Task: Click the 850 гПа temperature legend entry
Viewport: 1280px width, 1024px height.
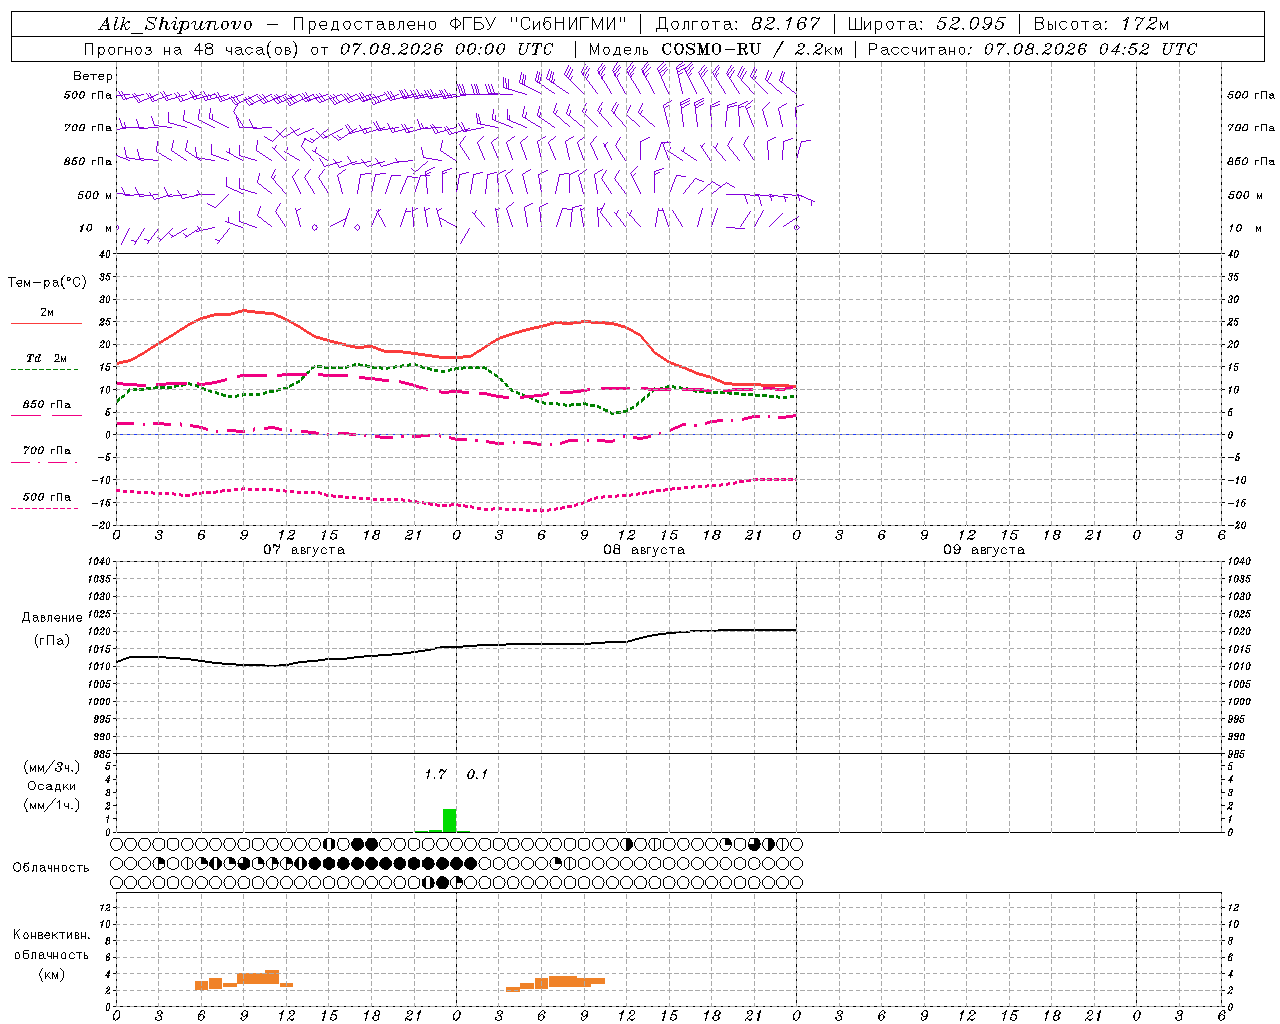Action: (46, 405)
